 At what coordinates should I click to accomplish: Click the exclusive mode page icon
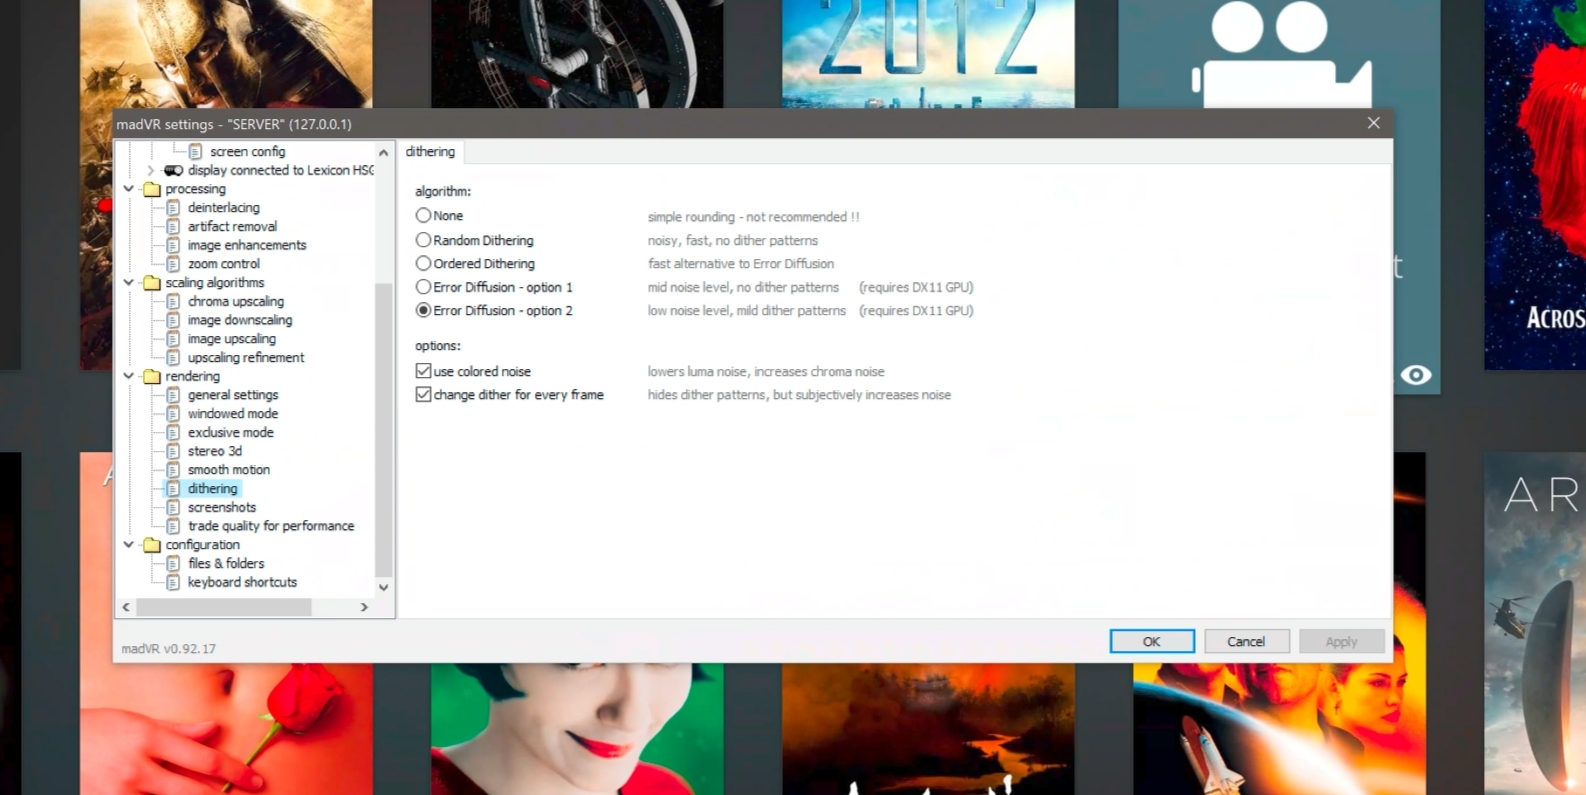(x=173, y=432)
